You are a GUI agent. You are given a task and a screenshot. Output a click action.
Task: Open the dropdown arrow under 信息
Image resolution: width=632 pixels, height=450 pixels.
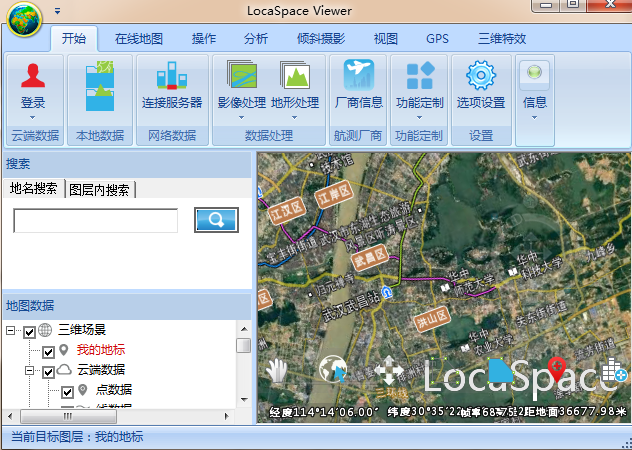[x=534, y=118]
